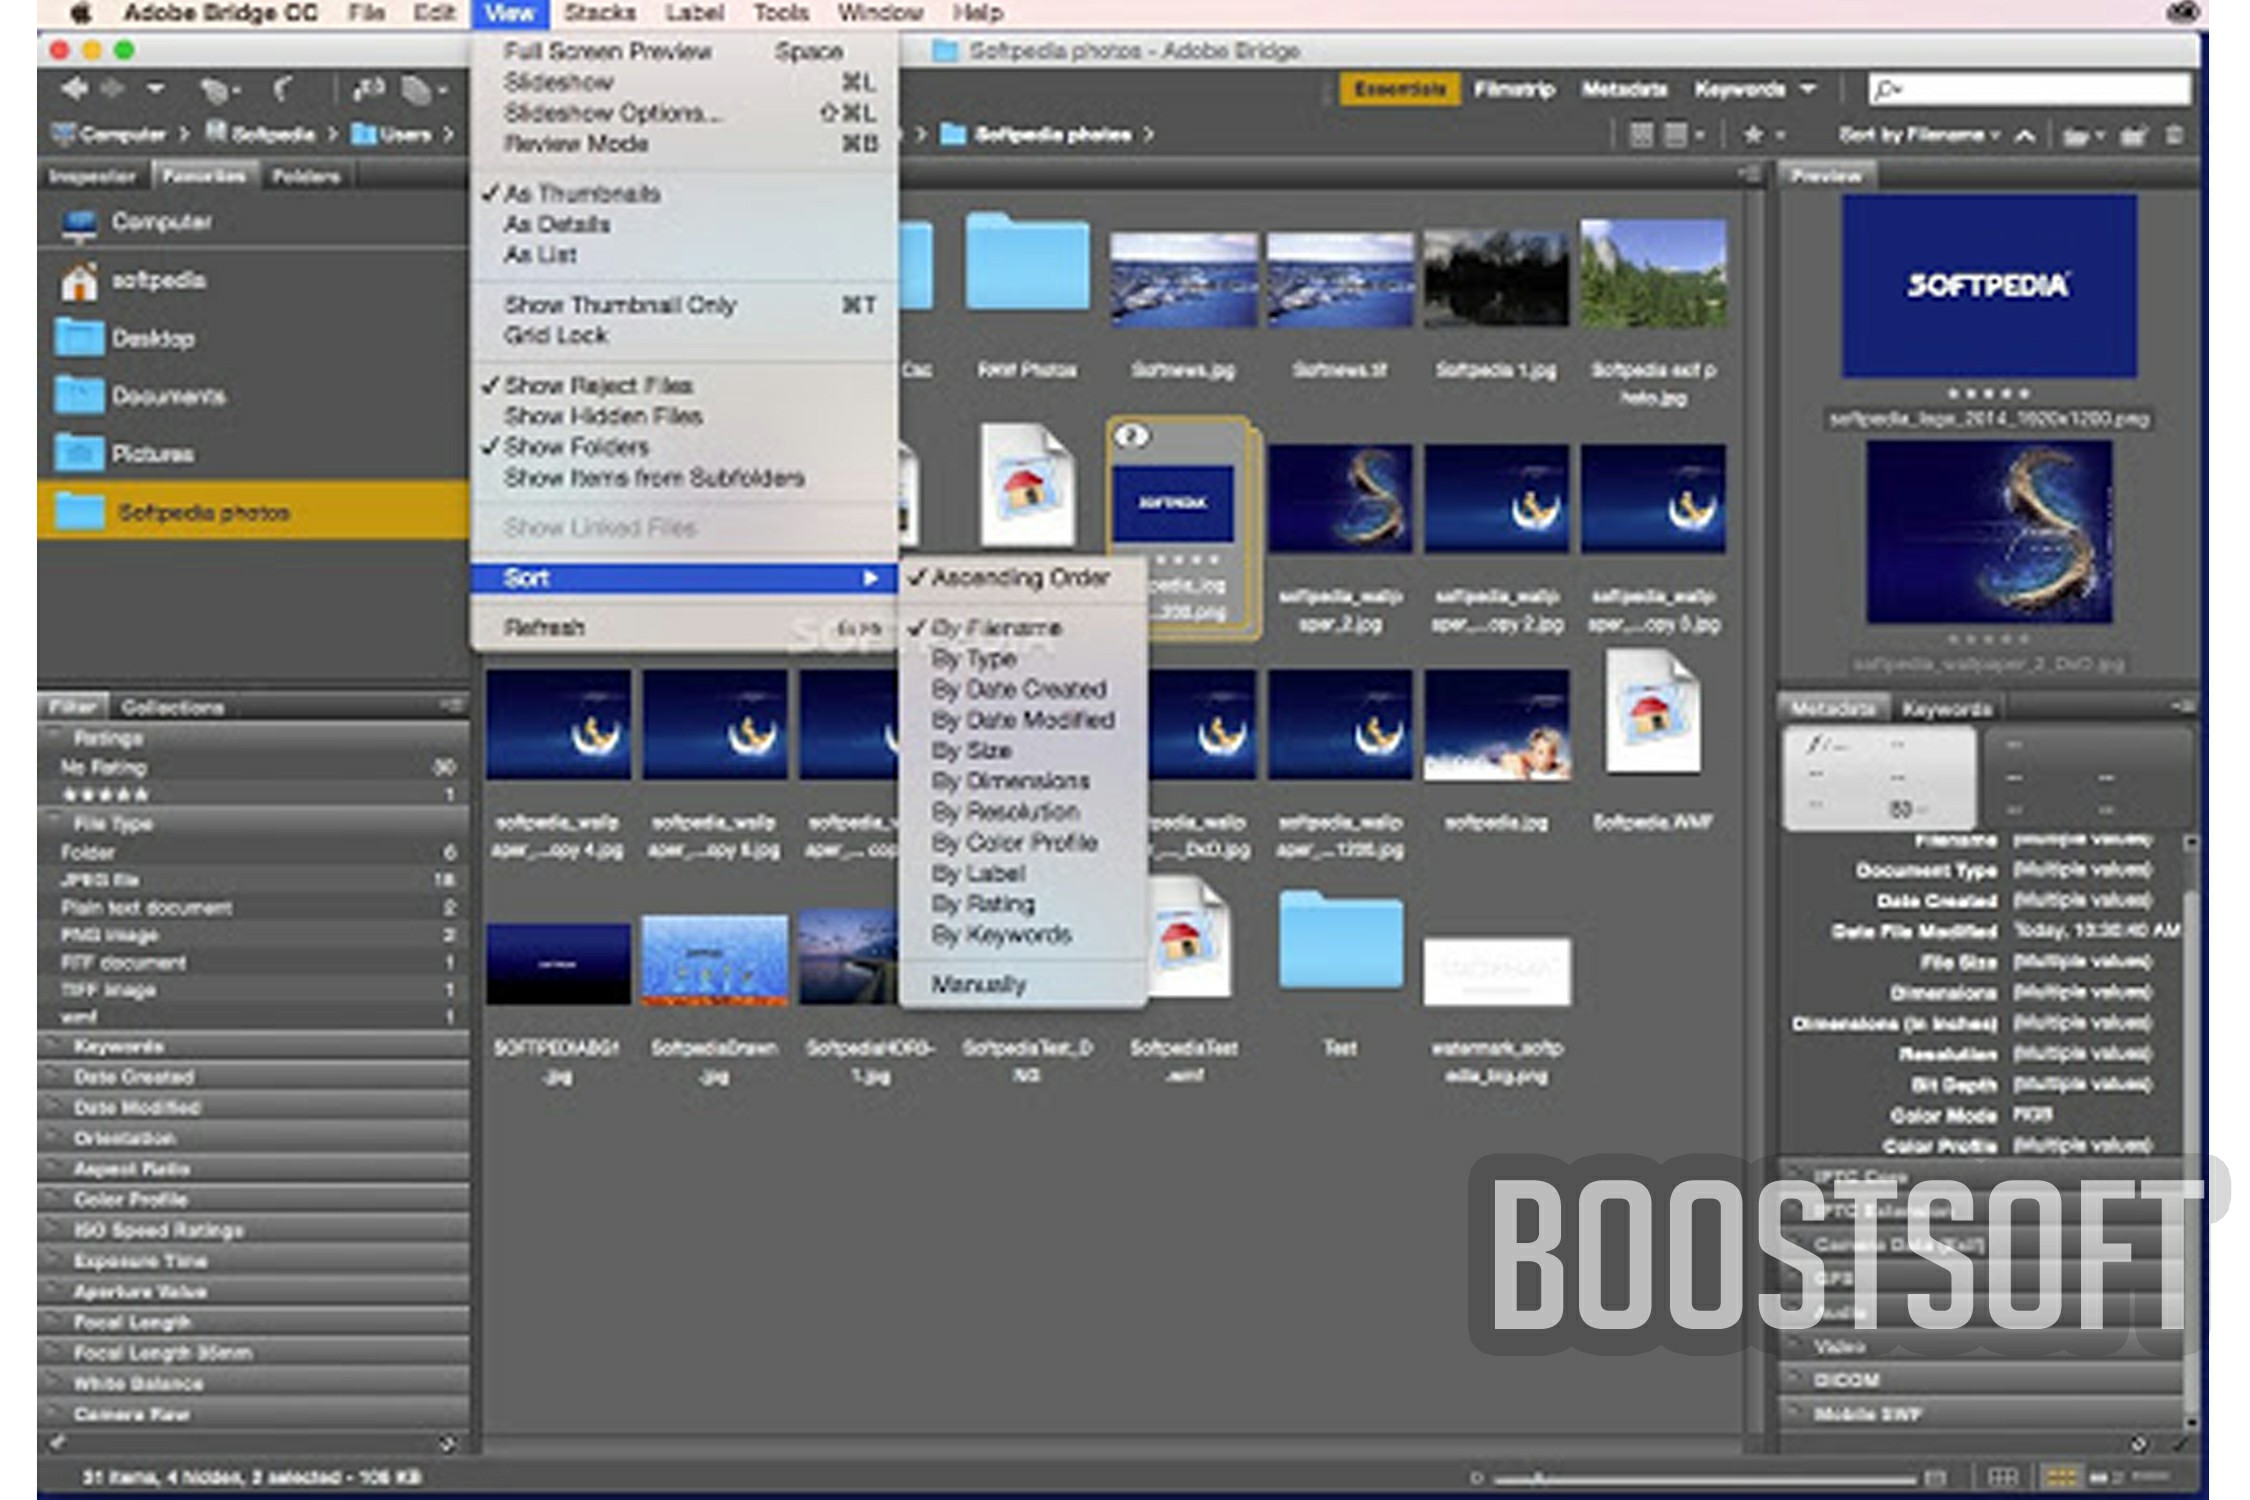The height and width of the screenshot is (1500, 2250).
Task: Switch to Metadata workspace
Action: tap(1624, 90)
